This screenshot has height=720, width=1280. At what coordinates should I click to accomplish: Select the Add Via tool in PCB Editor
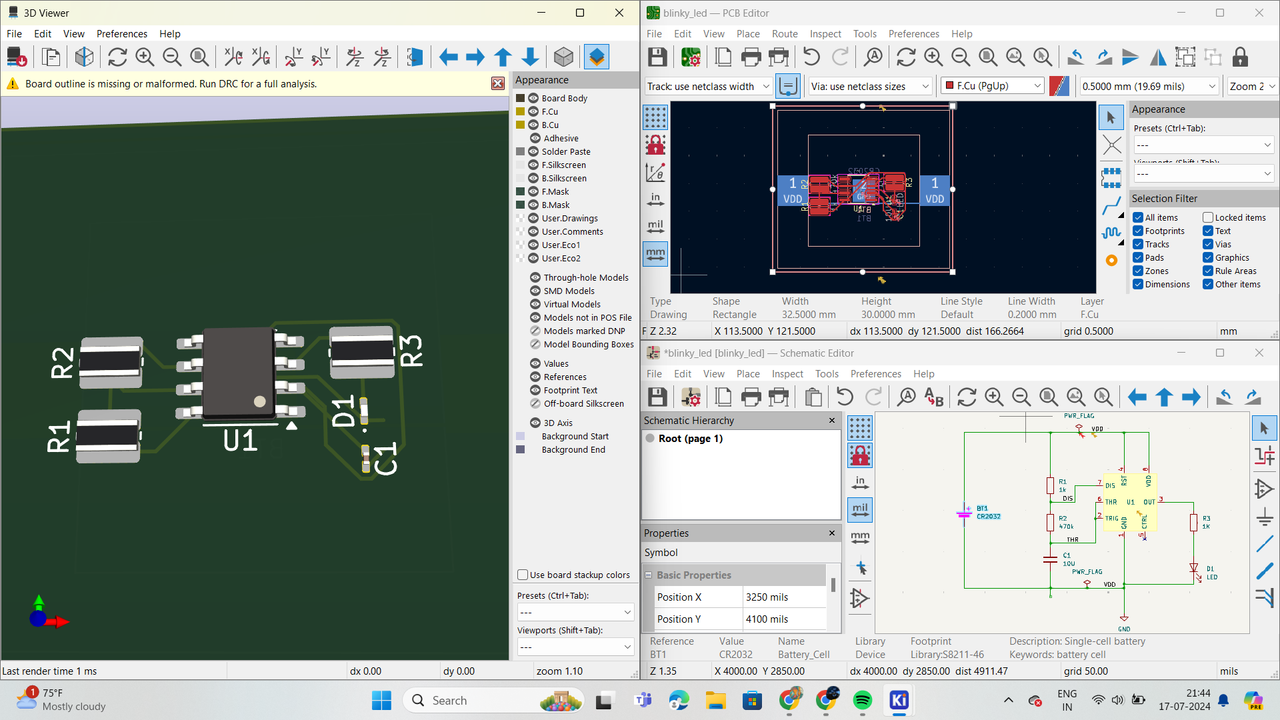1111,260
